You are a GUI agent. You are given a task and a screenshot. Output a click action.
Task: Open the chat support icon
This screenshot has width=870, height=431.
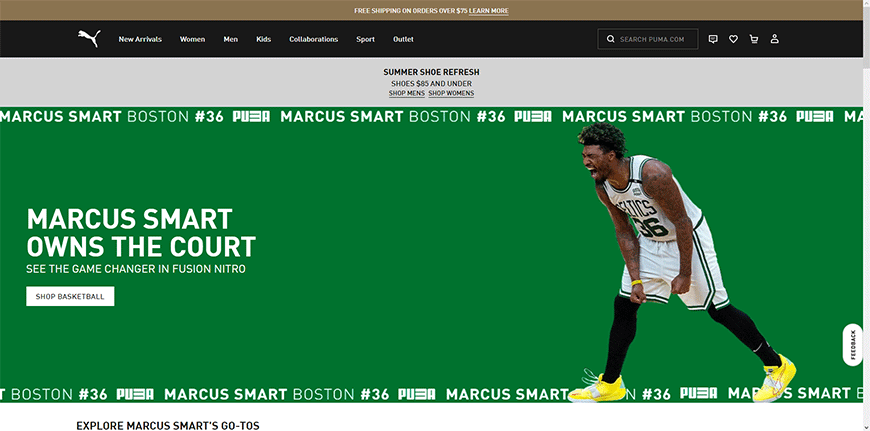click(x=713, y=39)
